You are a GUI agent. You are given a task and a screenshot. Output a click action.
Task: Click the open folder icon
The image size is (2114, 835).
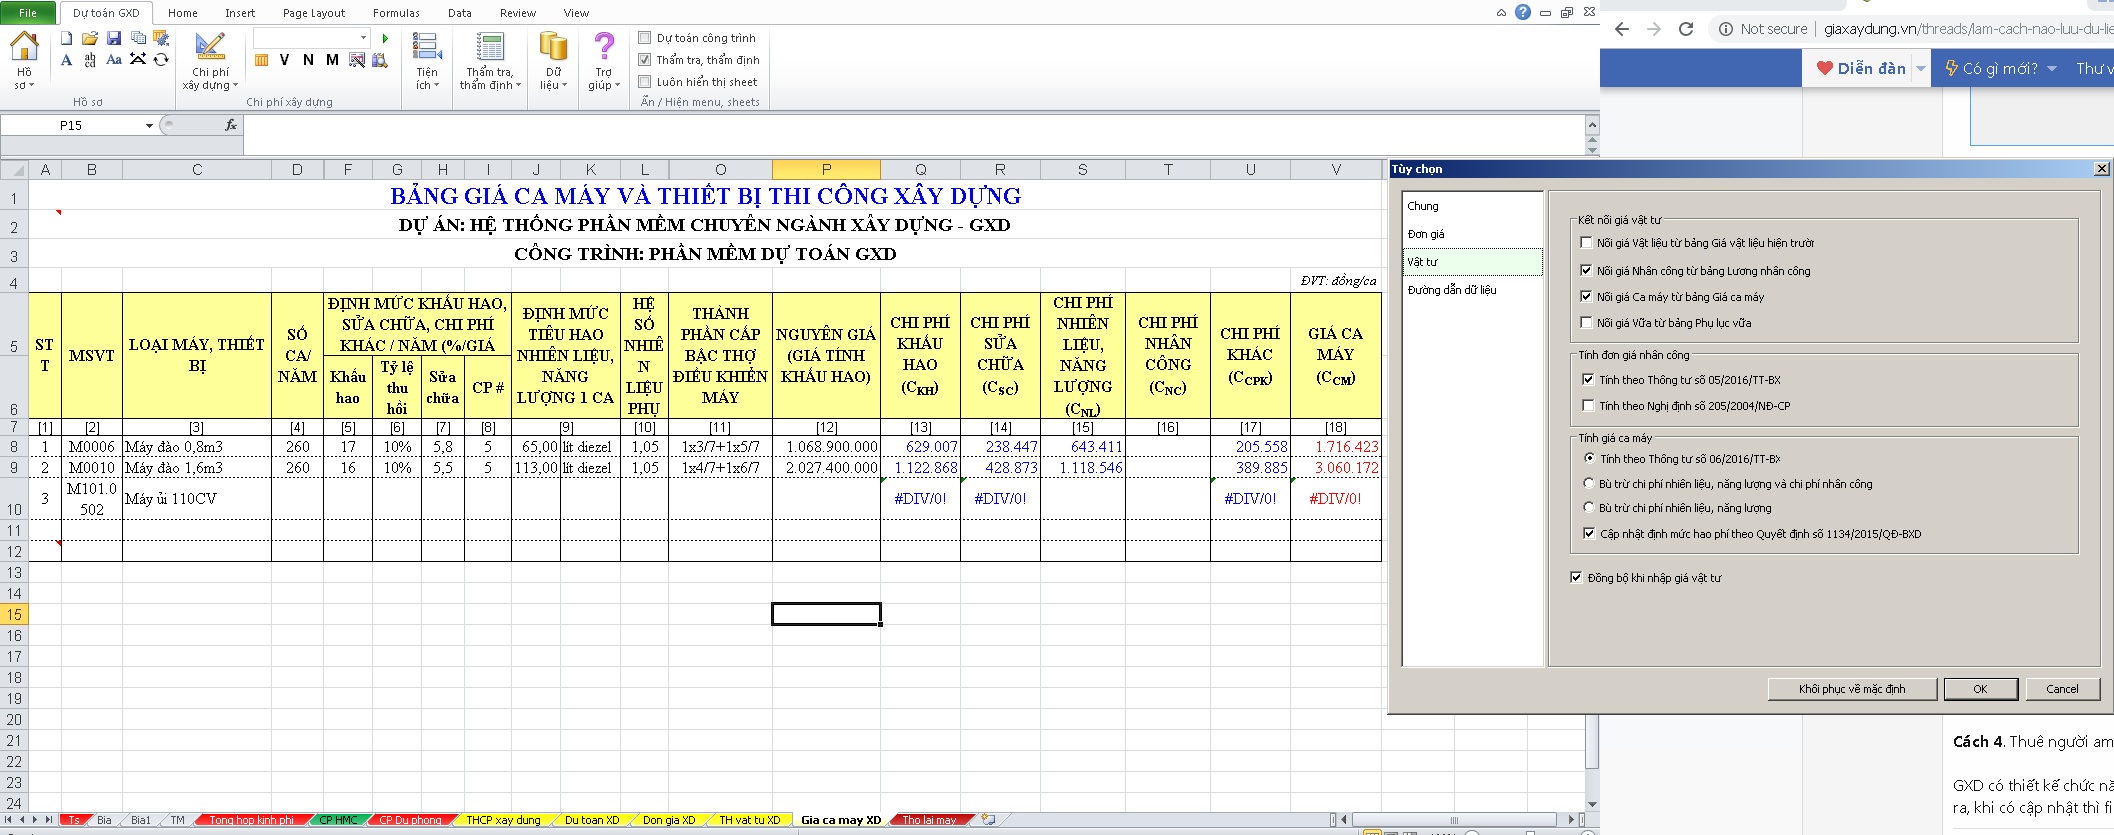[x=90, y=38]
